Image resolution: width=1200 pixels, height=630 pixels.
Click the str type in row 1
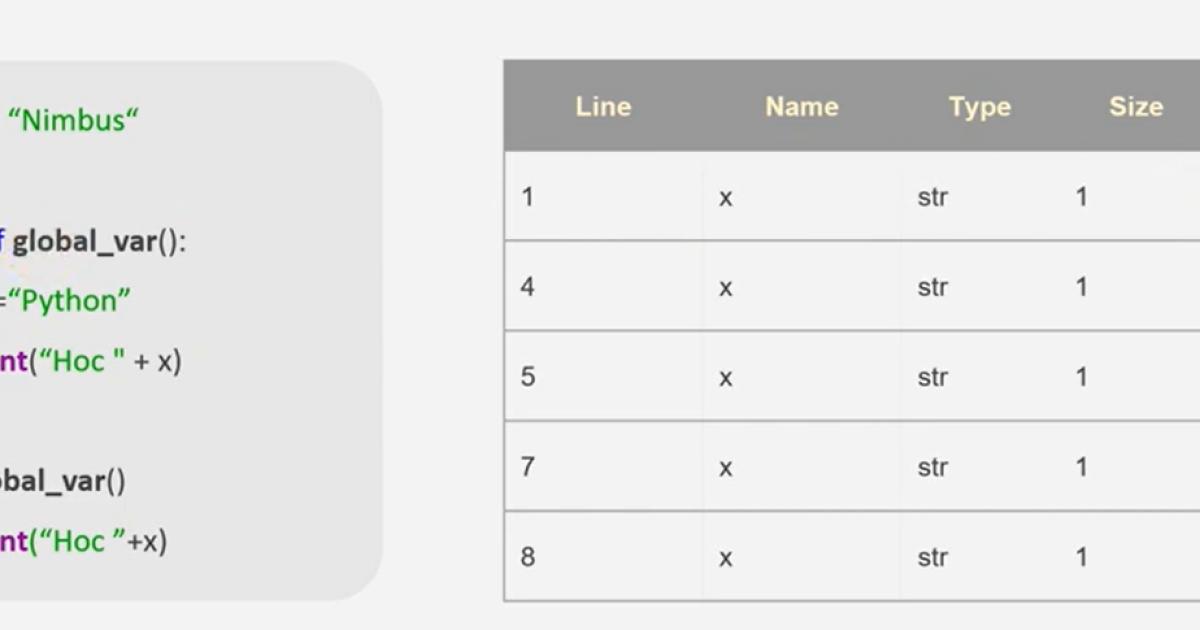pos(932,197)
